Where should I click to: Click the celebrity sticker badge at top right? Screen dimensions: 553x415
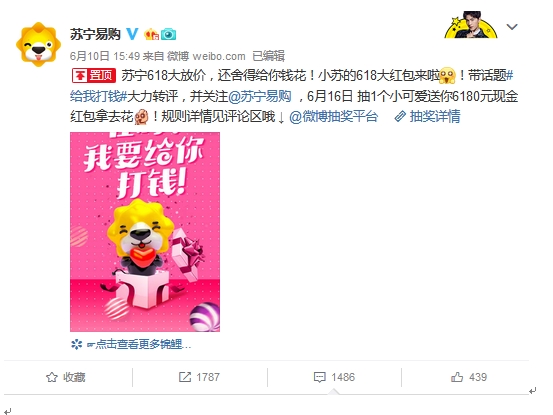(x=471, y=24)
